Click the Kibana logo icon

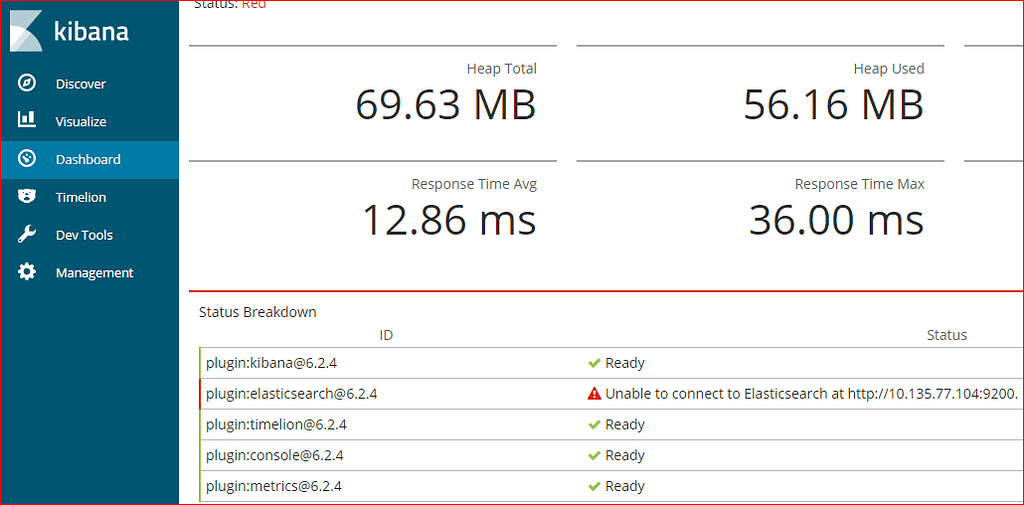point(26,30)
